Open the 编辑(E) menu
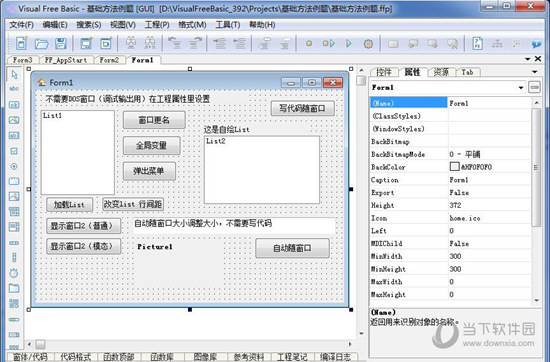Viewport: 550px width, 362px height. click(x=55, y=25)
